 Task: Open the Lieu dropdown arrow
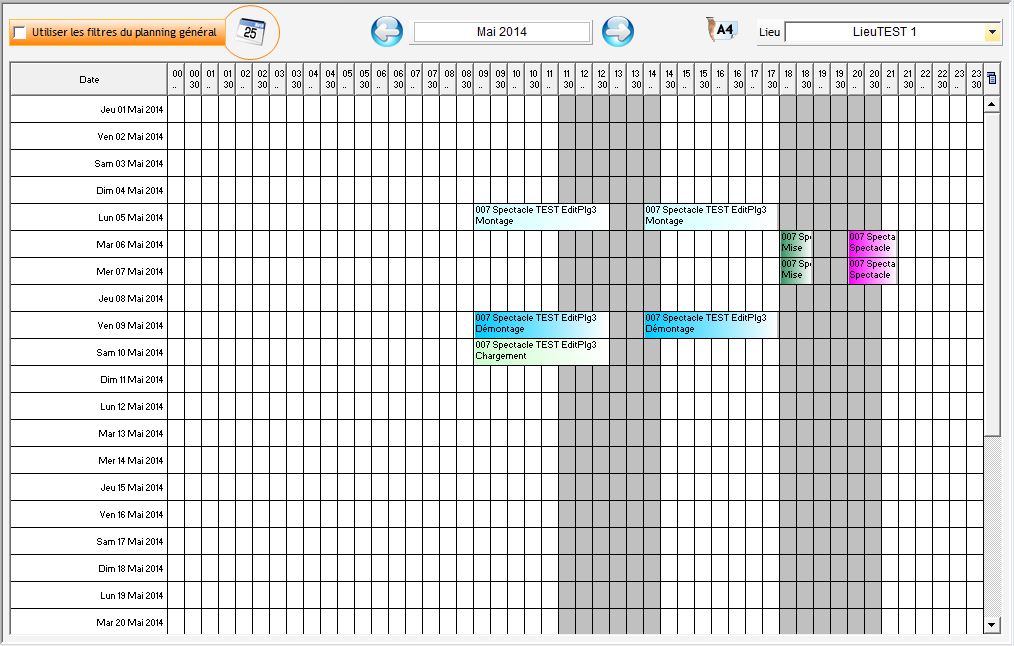[x=992, y=33]
